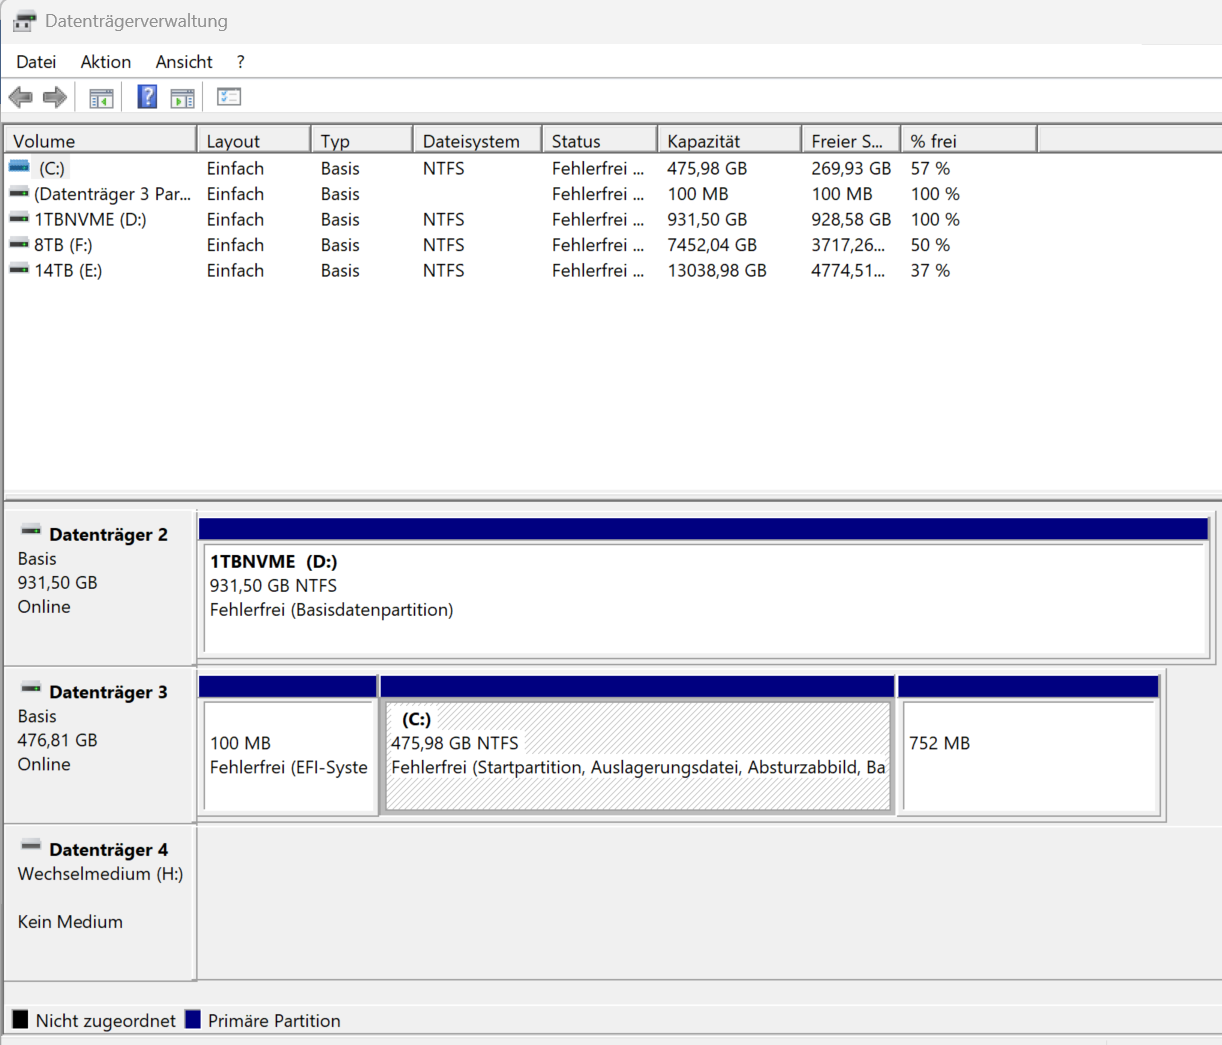The height and width of the screenshot is (1045, 1222).
Task: Select the Datenträger 2 disk header
Action: coord(99,588)
